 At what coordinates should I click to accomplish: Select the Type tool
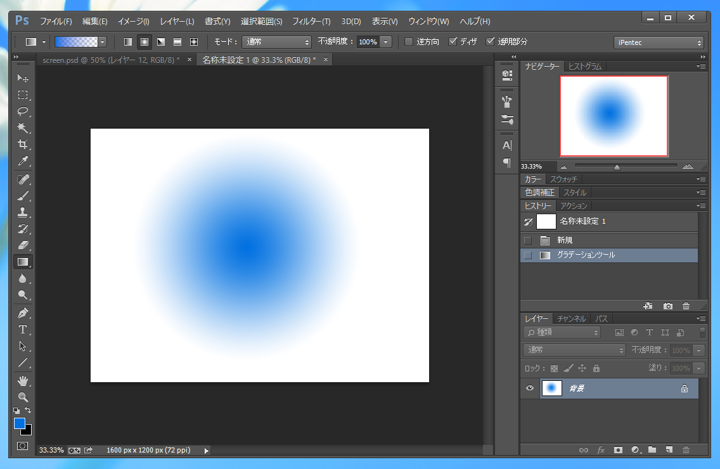[x=22, y=330]
